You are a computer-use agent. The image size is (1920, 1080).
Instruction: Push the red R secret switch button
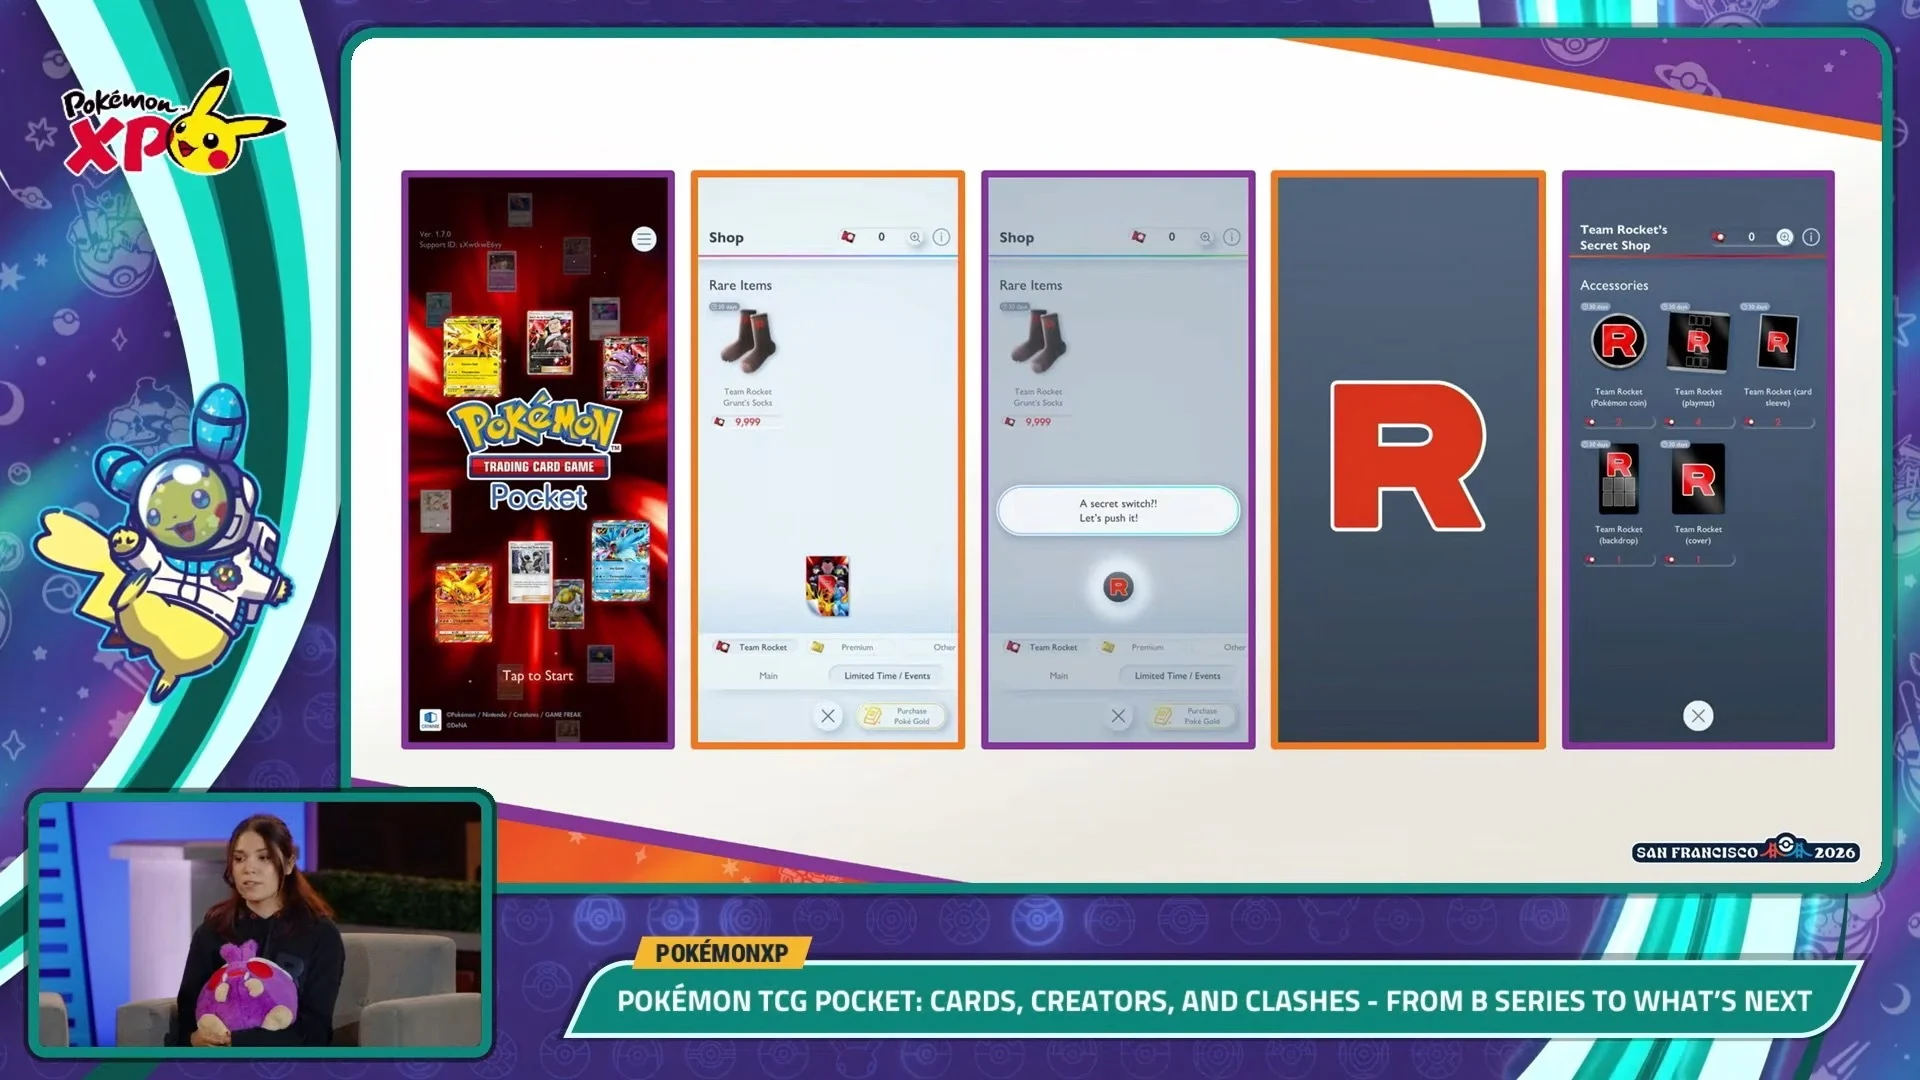click(x=1118, y=588)
